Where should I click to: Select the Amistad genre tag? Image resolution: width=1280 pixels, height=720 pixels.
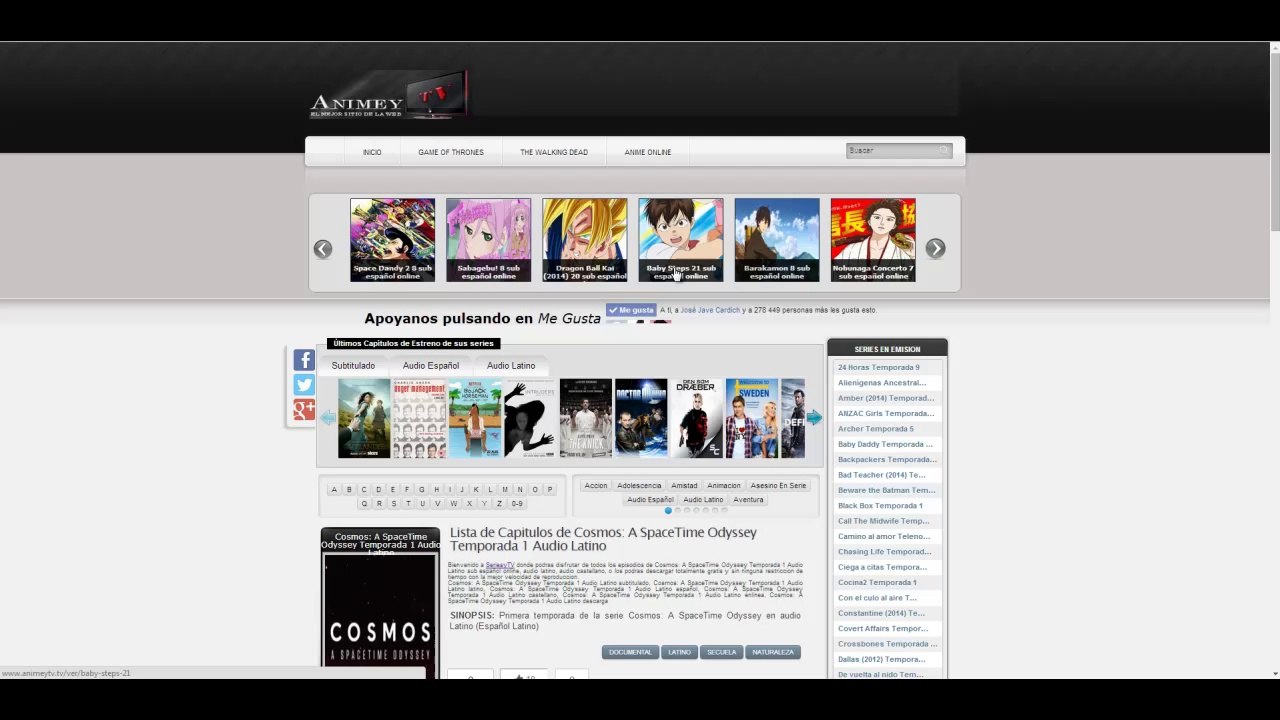pyautogui.click(x=685, y=486)
